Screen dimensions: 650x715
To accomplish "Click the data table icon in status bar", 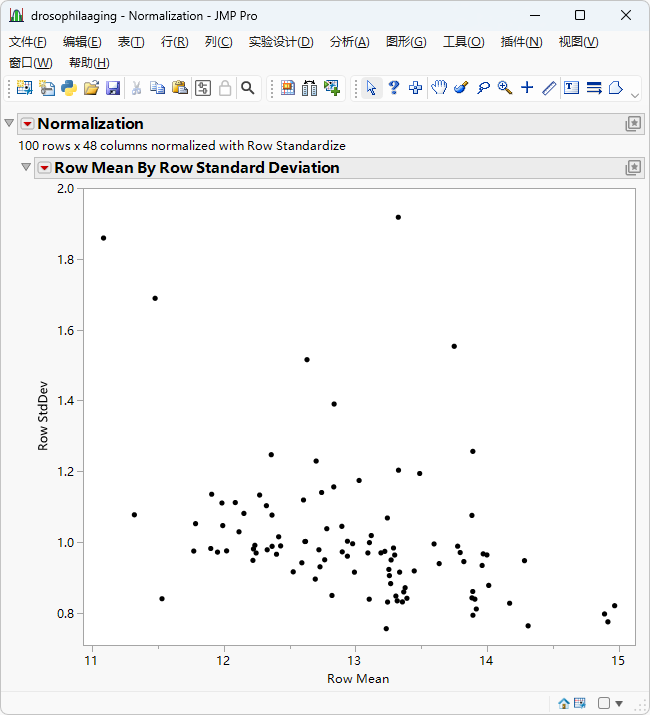I will pyautogui.click(x=580, y=703).
